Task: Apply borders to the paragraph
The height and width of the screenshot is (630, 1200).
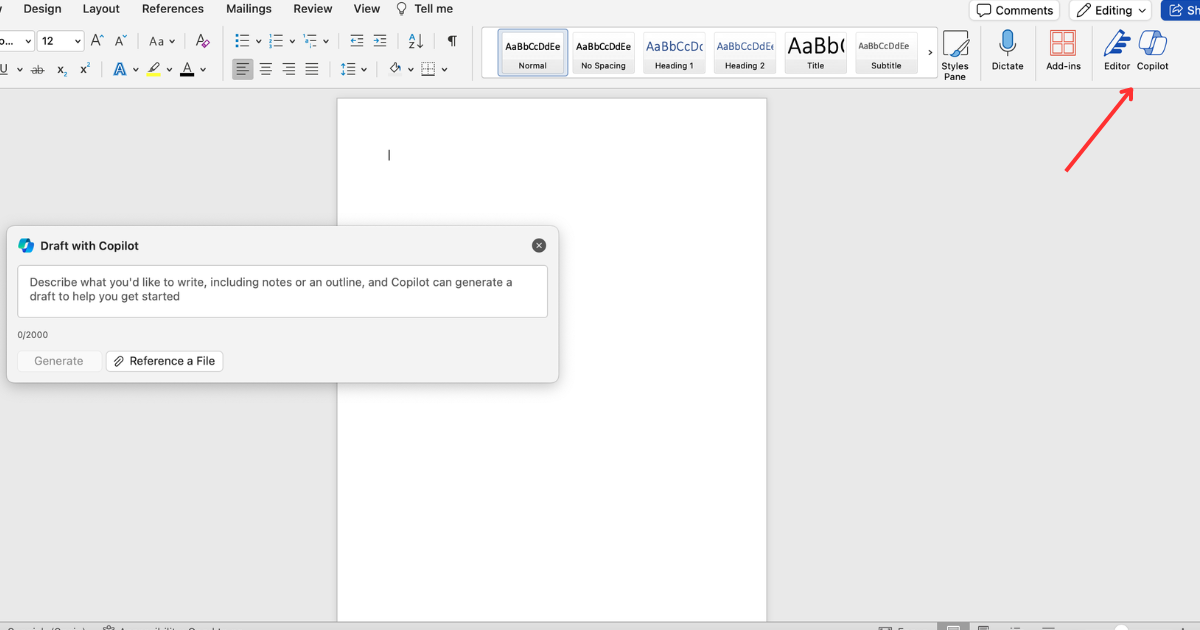Action: pyautogui.click(x=428, y=69)
